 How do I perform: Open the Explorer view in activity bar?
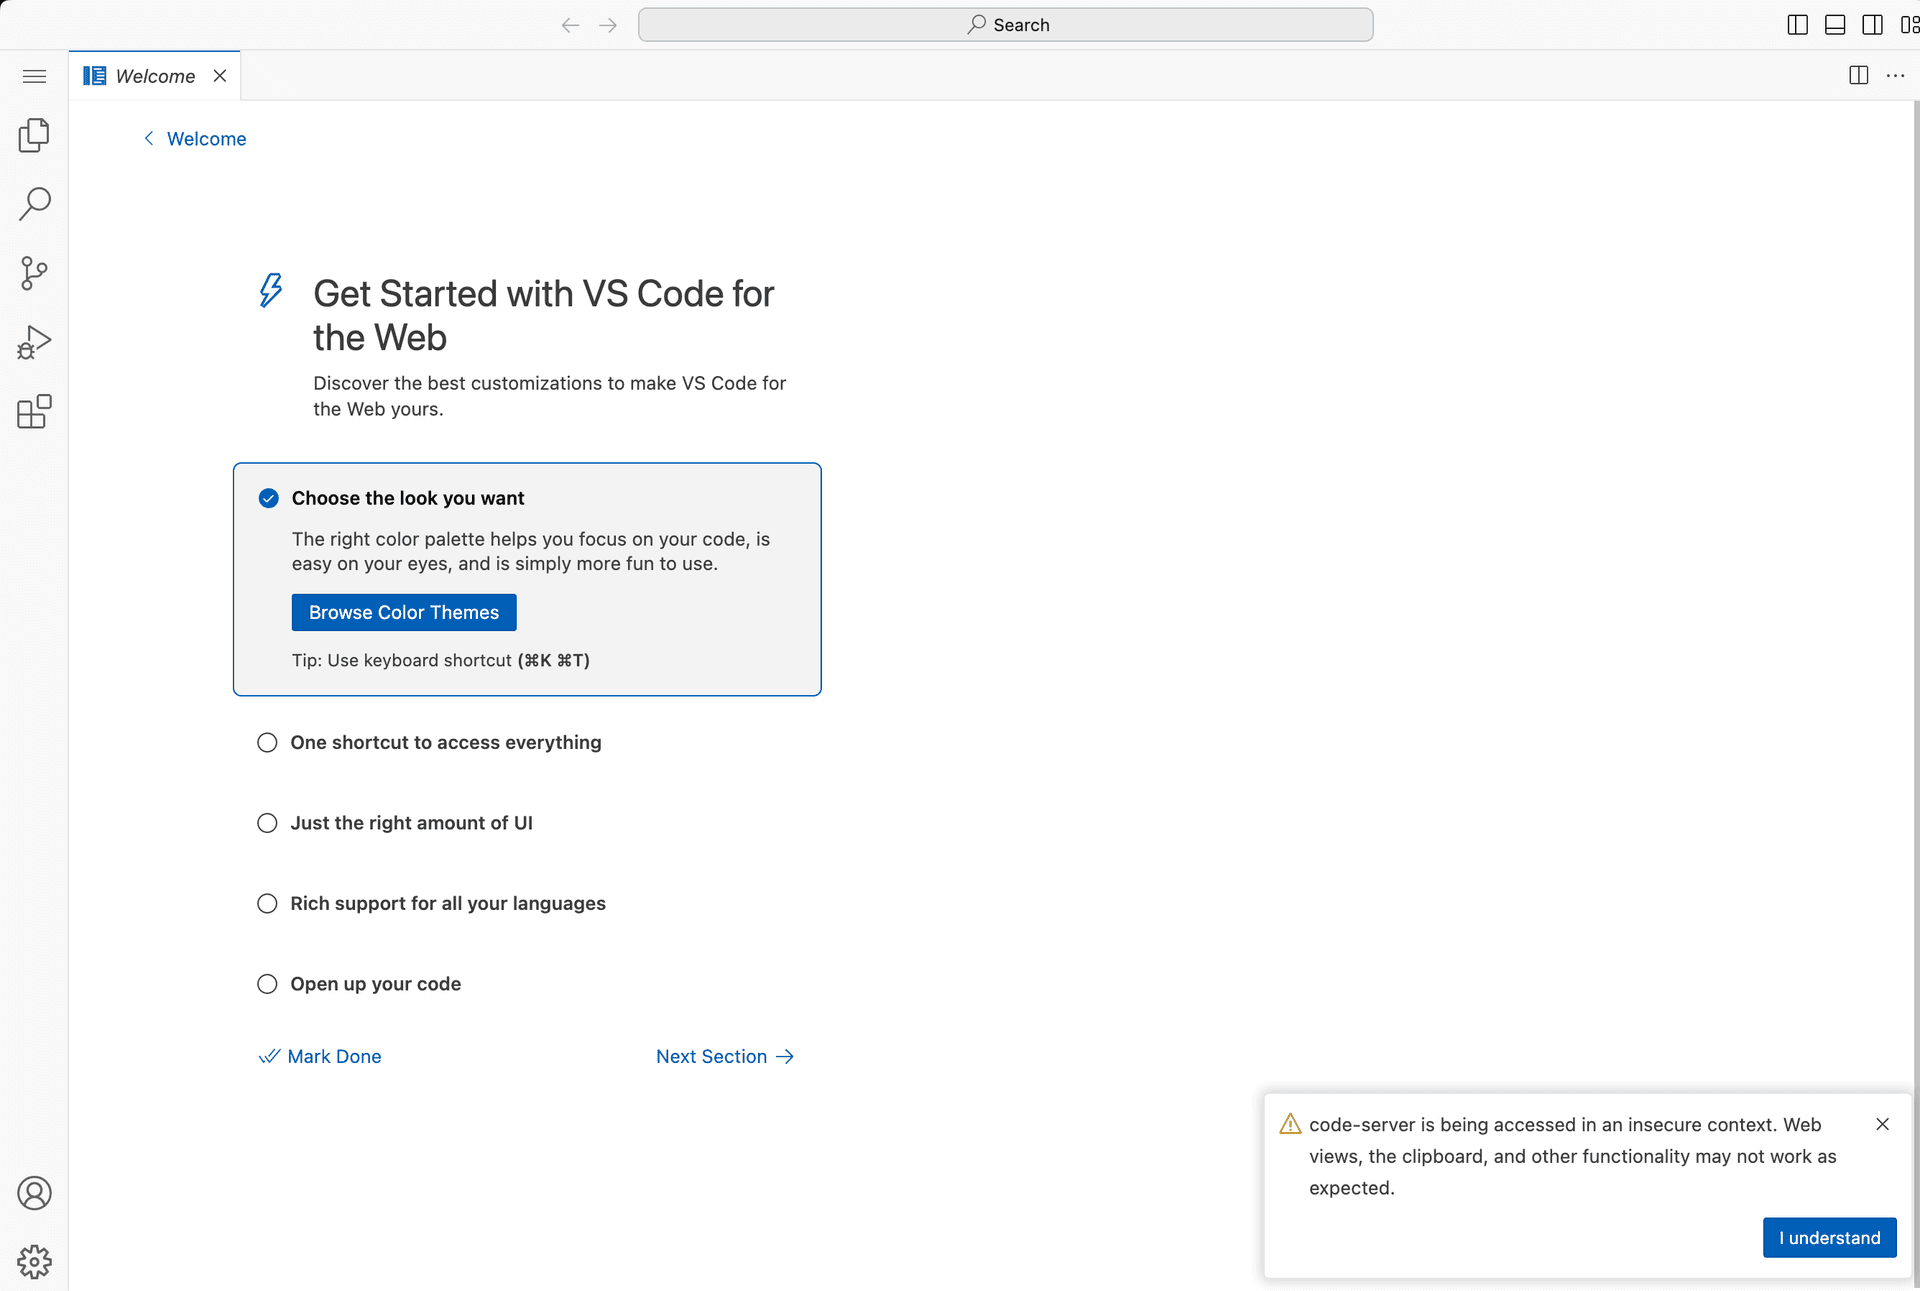tap(34, 135)
